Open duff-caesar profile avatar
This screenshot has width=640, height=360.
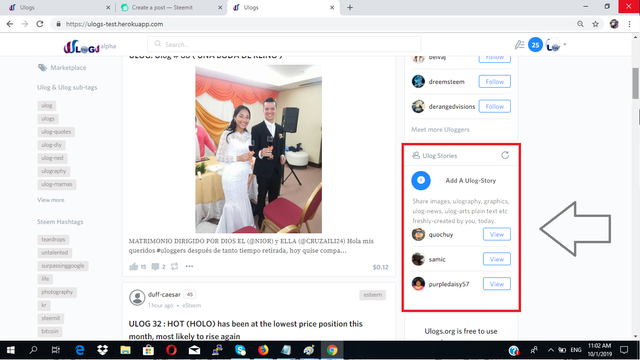[137, 298]
